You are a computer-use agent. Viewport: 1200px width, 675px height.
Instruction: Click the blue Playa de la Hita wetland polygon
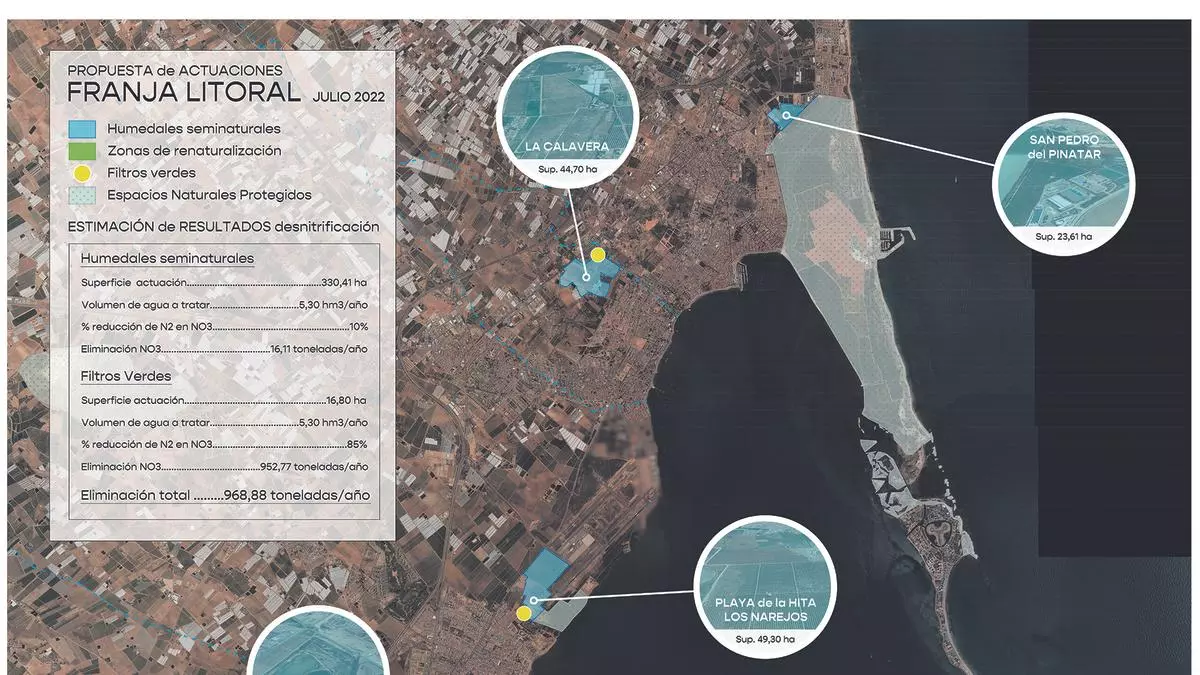coord(543,578)
